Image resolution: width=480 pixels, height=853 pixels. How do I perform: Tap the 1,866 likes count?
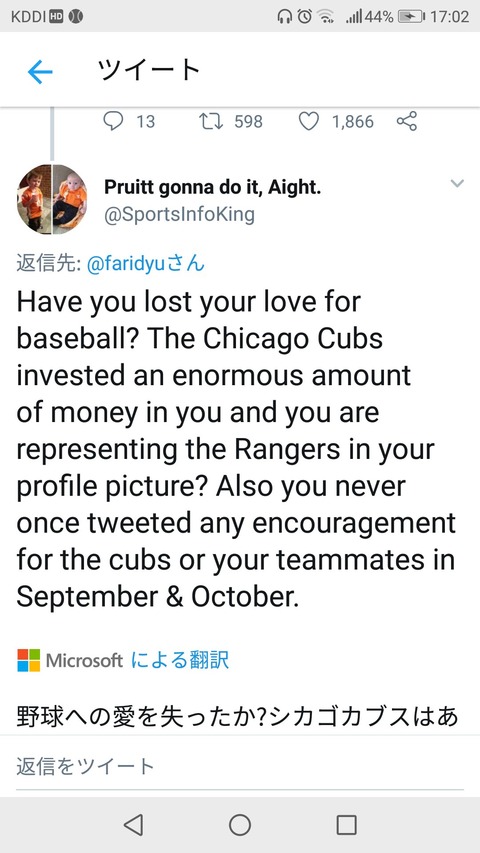353,121
